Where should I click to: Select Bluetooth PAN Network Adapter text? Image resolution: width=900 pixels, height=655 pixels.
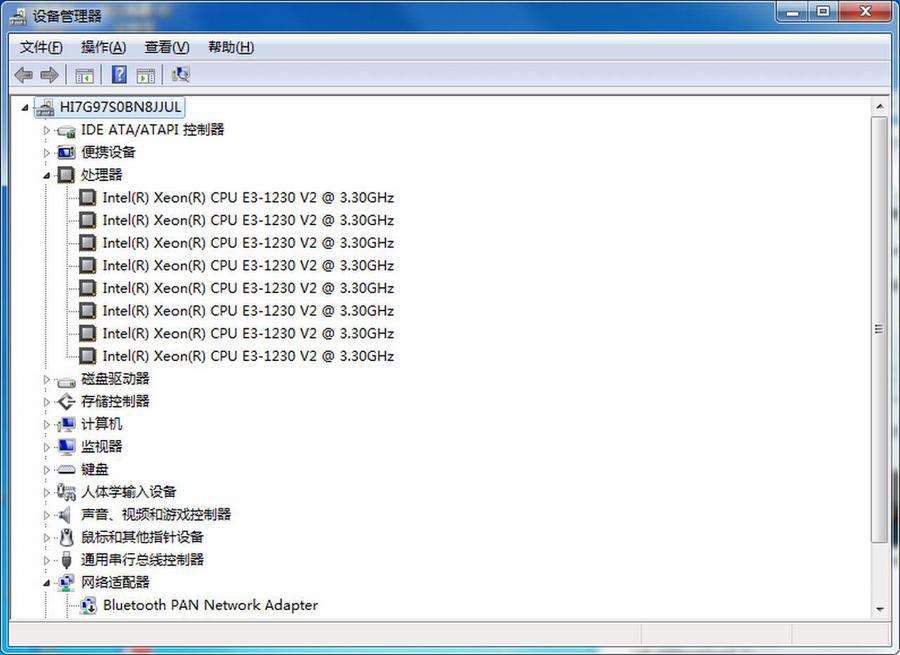tap(210, 605)
